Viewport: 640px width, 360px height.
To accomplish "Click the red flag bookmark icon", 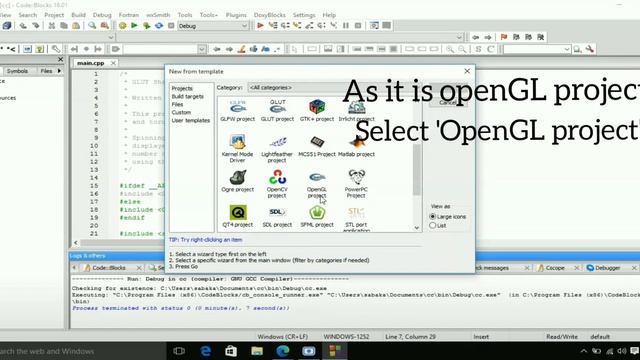I will pyautogui.click(x=504, y=37).
